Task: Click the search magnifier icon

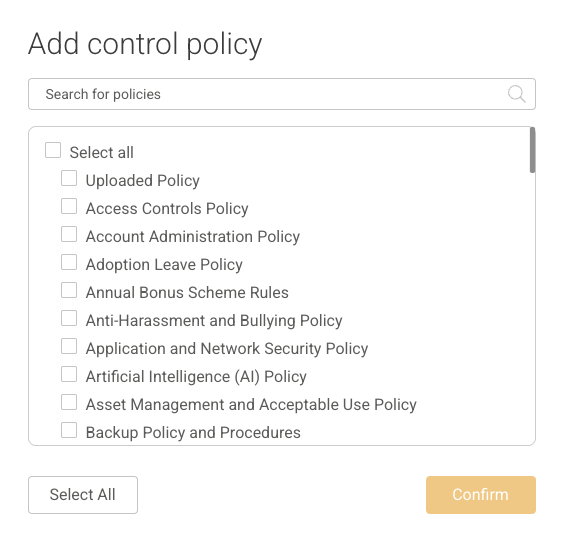Action: coord(516,94)
